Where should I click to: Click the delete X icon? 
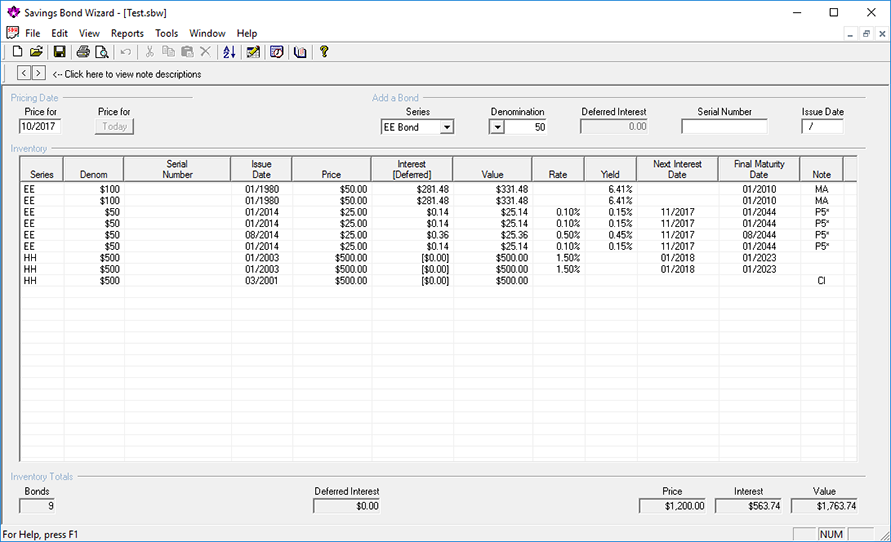[205, 52]
